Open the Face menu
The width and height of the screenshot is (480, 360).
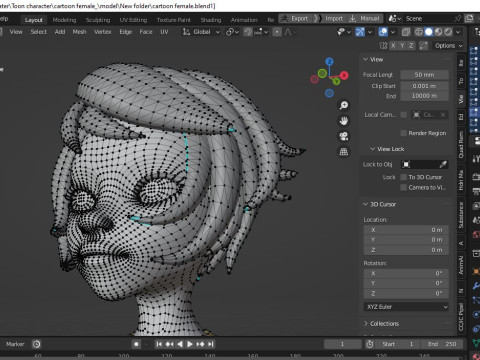pos(146,32)
